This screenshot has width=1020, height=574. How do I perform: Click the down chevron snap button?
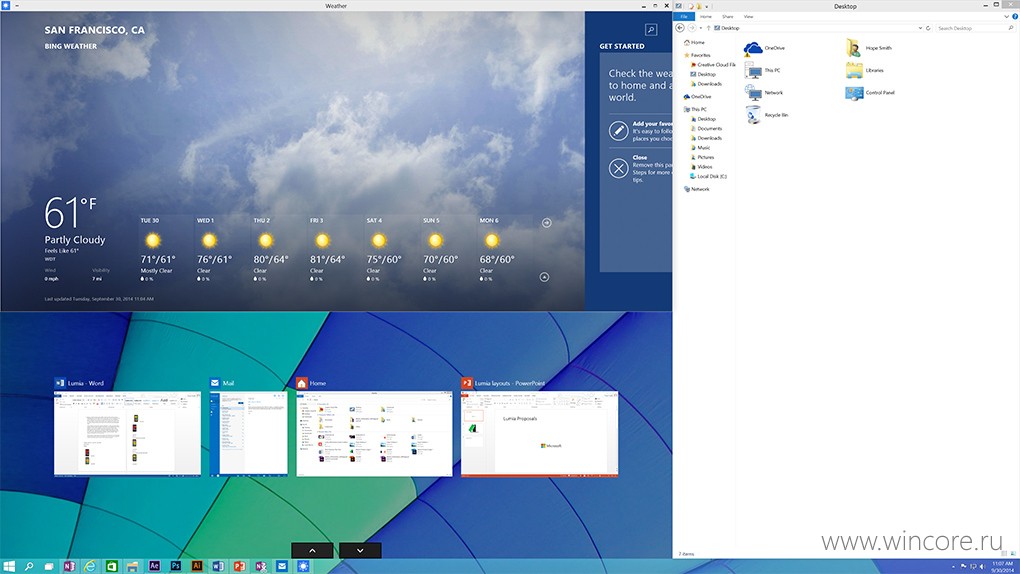click(x=360, y=551)
